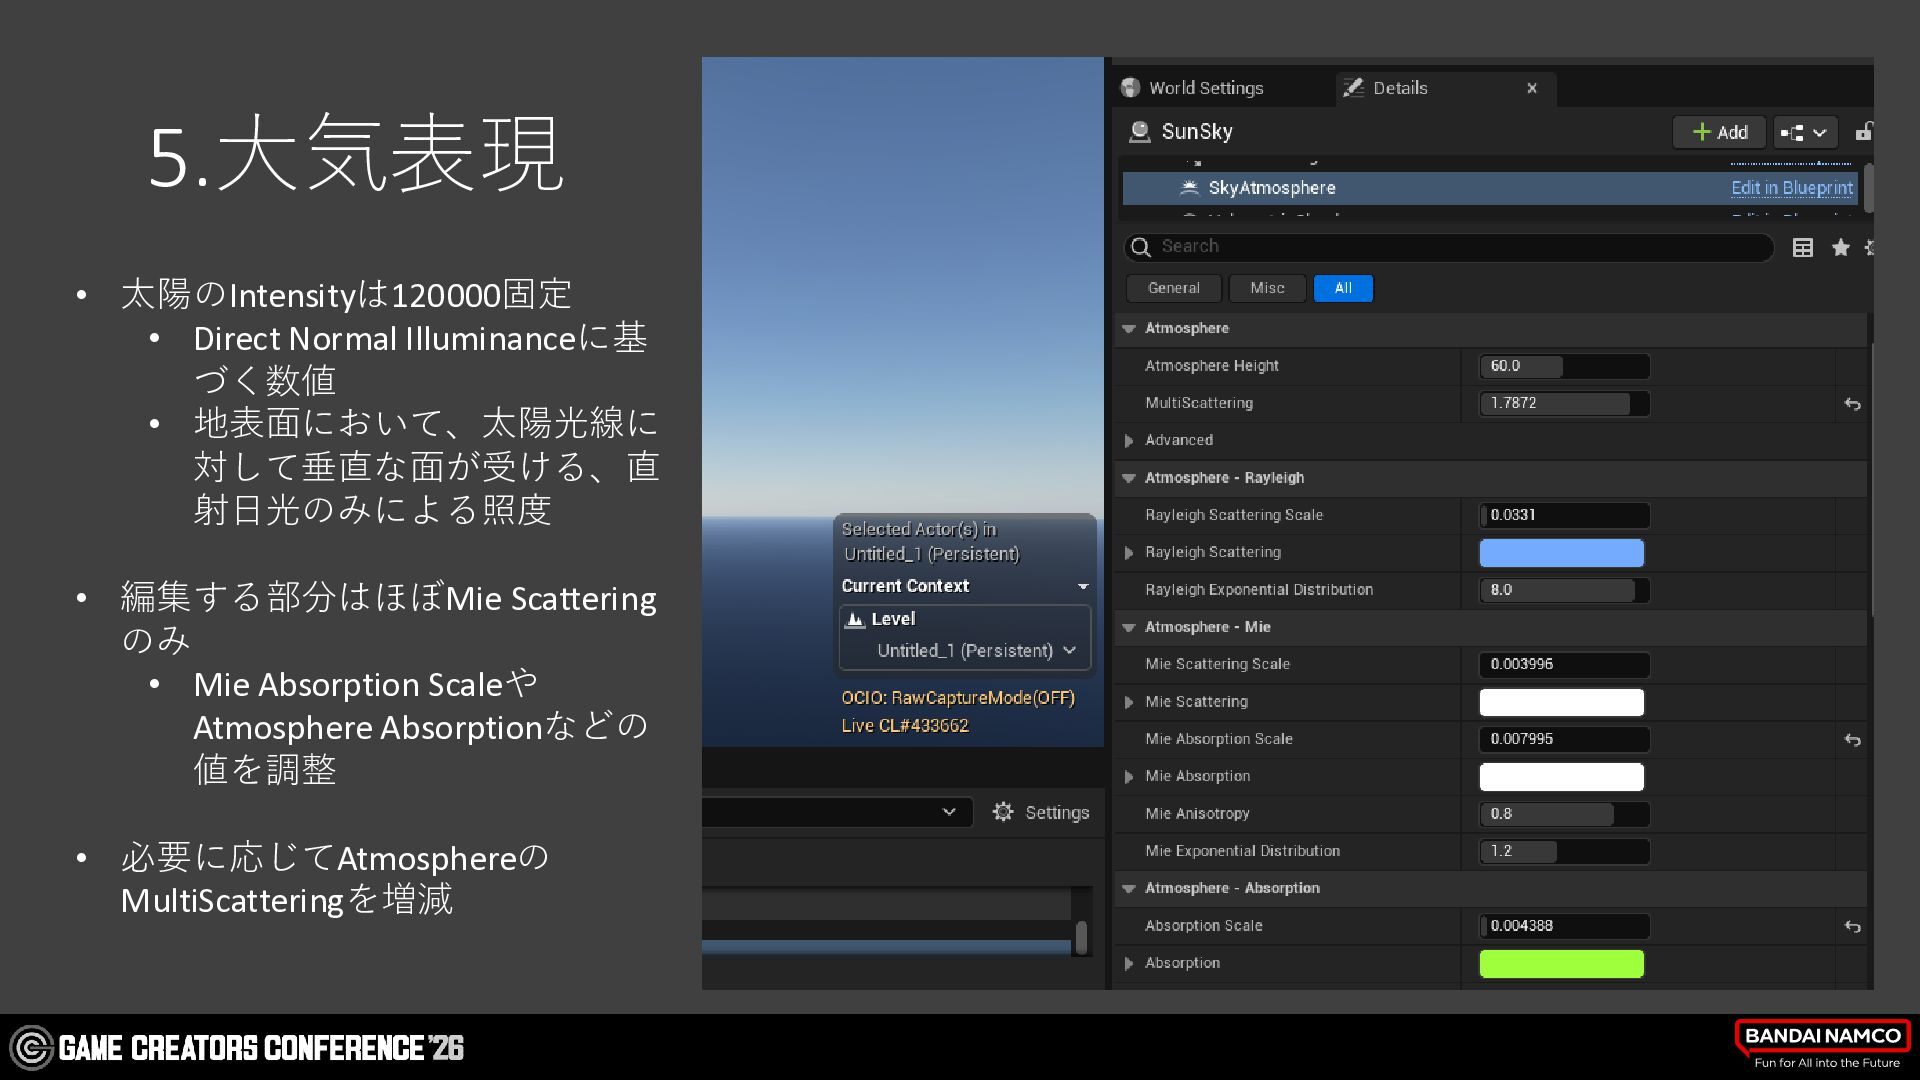Click the Live CL#433662 status text

pos(905,726)
